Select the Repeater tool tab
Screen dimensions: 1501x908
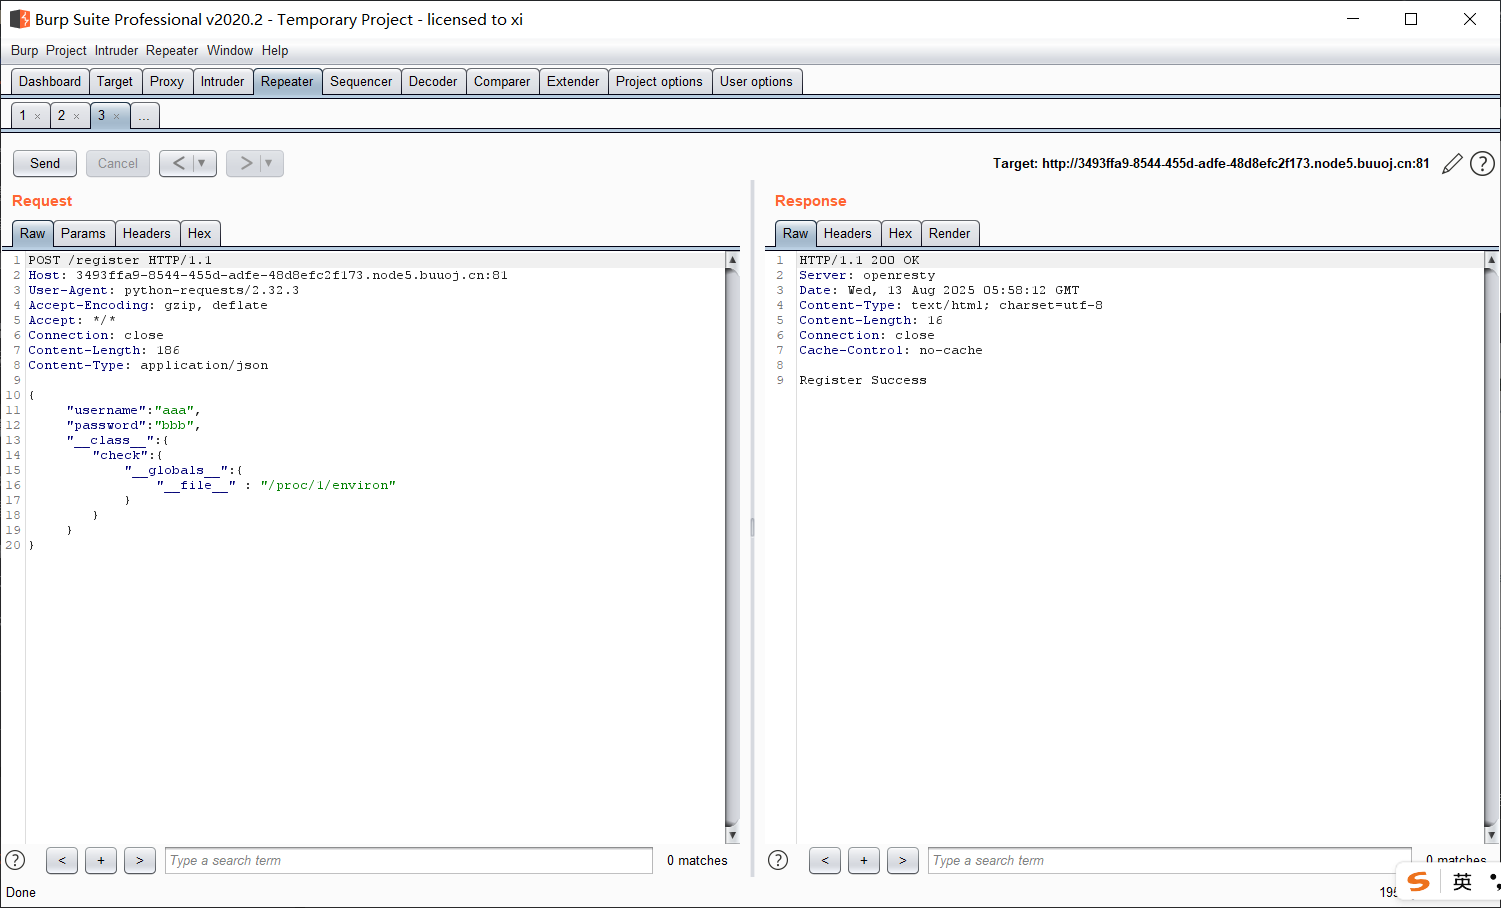(x=287, y=82)
